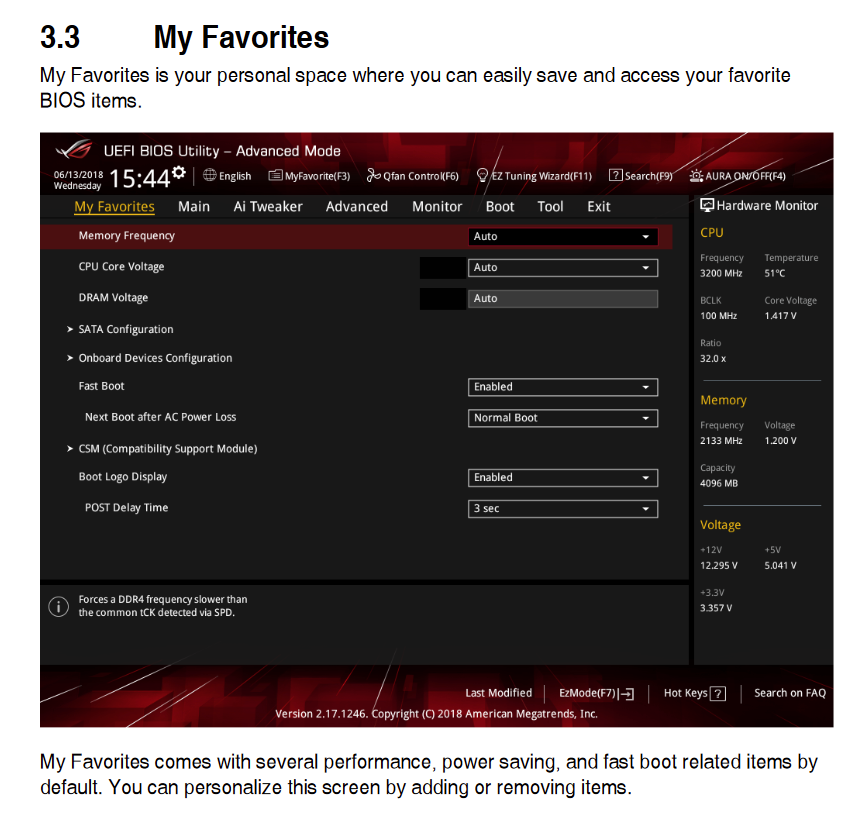Open the Fast Boot dropdown
This screenshot has height=825, width=861.
click(x=563, y=387)
